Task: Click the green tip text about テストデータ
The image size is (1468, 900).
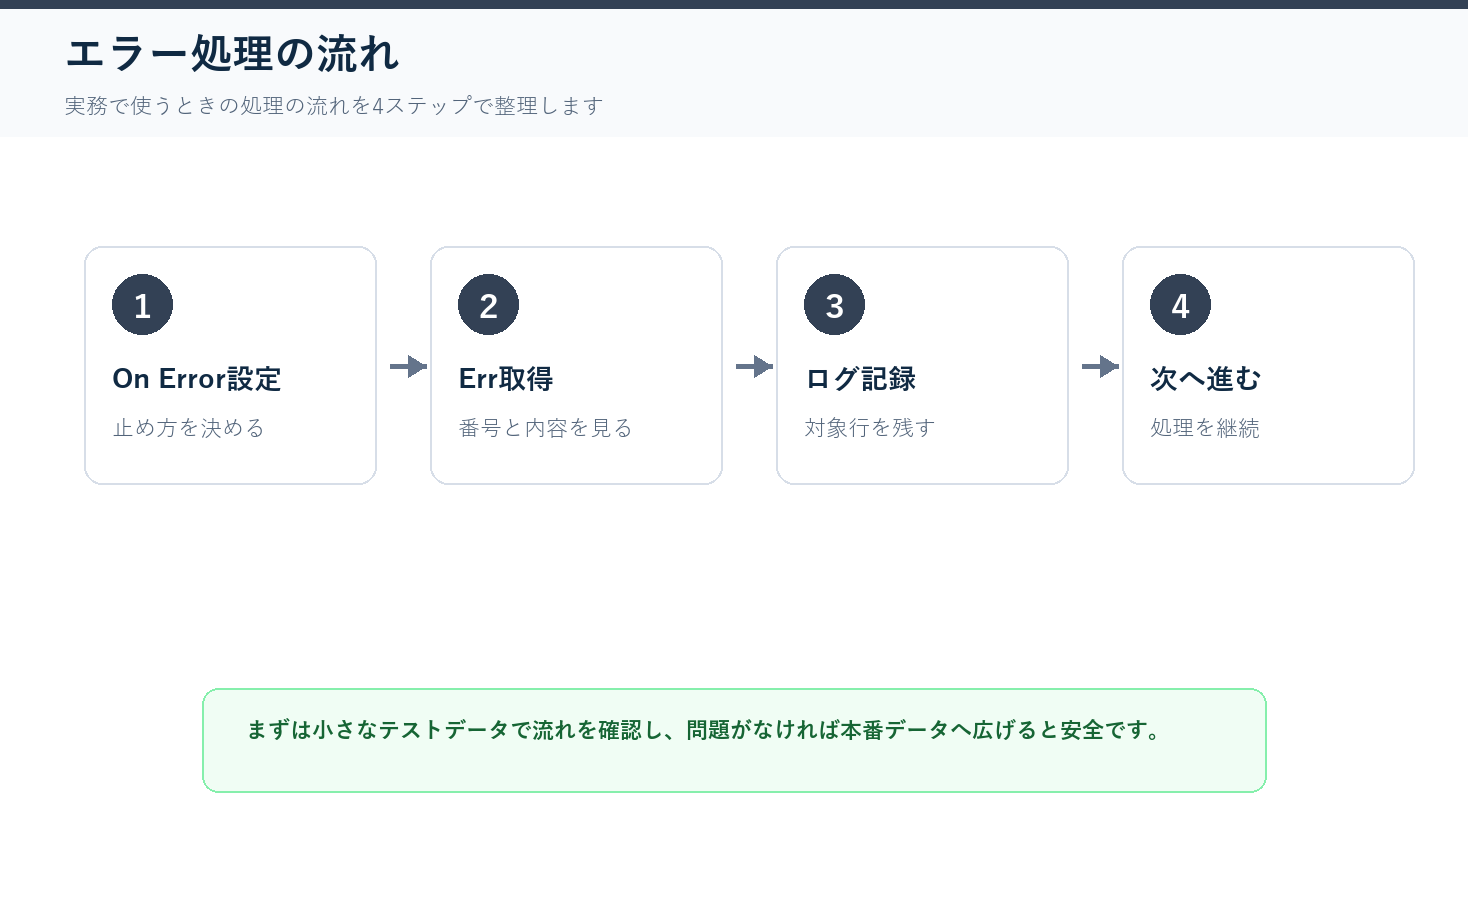Action: 704,730
